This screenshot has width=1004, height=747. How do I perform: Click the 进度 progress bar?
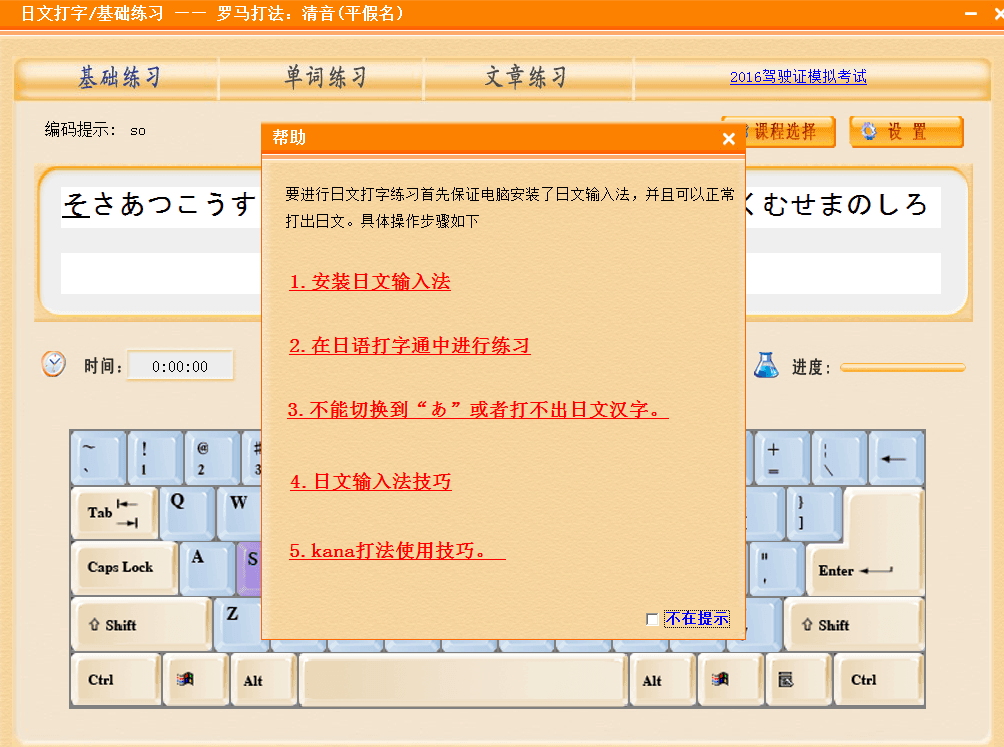tap(902, 367)
